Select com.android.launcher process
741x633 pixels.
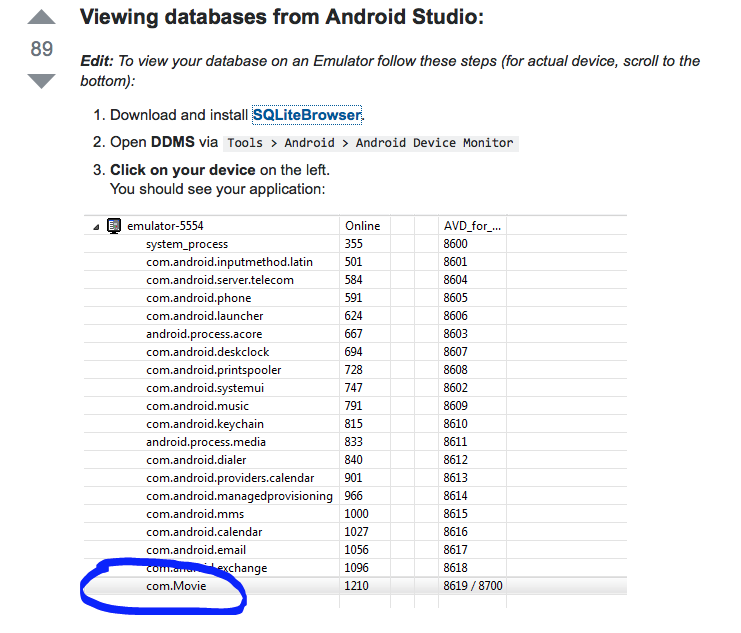point(355,316)
